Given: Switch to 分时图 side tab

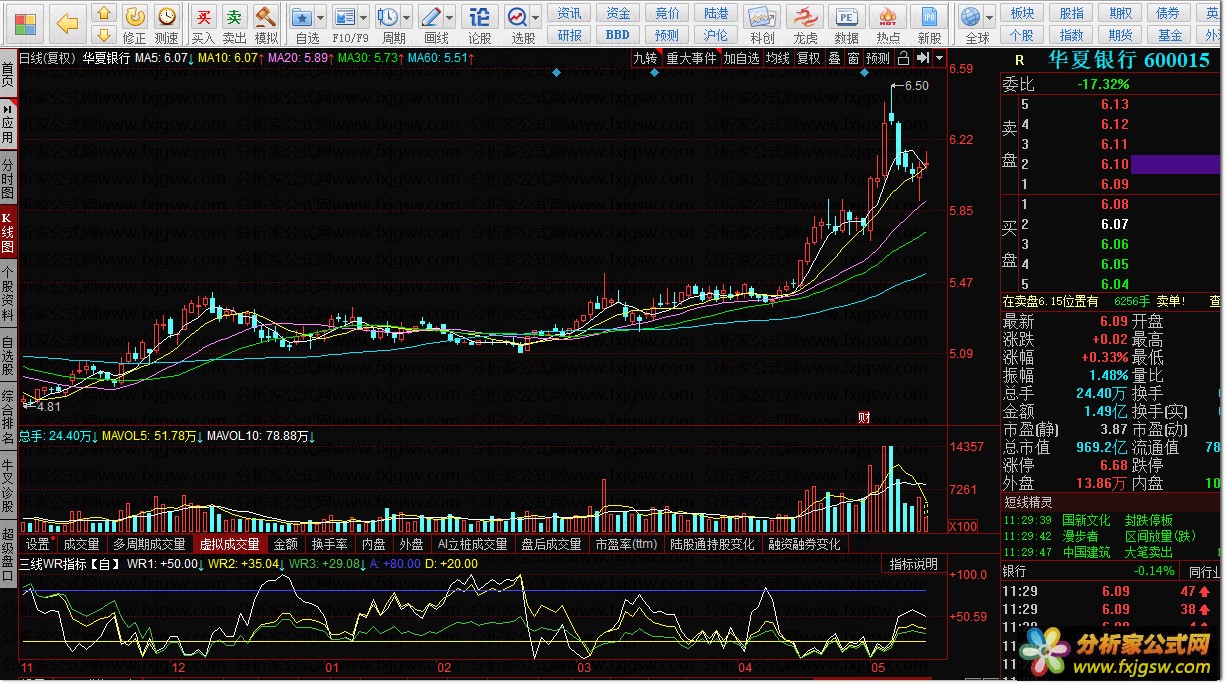Looking at the screenshot, I should click(8, 178).
